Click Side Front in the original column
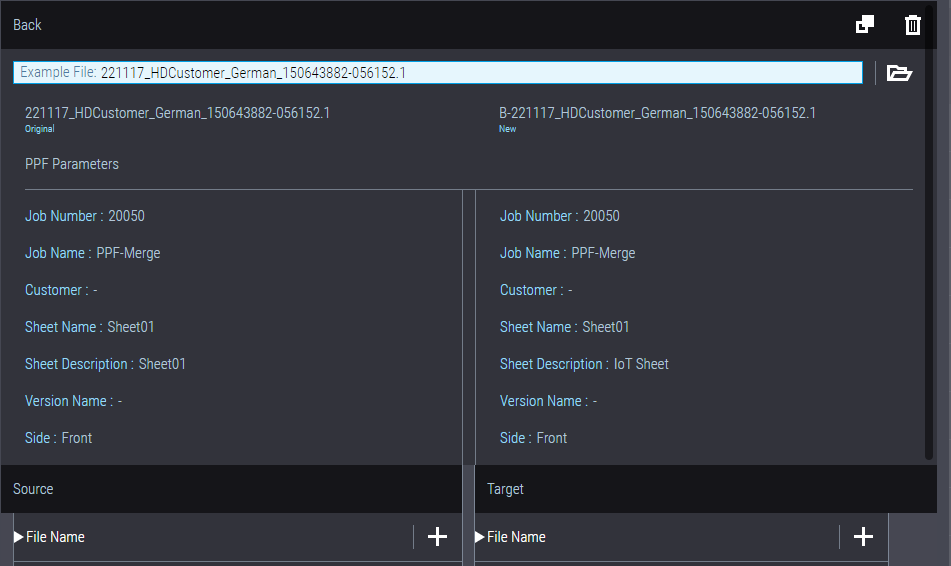Image resolution: width=951 pixels, height=566 pixels. tap(58, 438)
